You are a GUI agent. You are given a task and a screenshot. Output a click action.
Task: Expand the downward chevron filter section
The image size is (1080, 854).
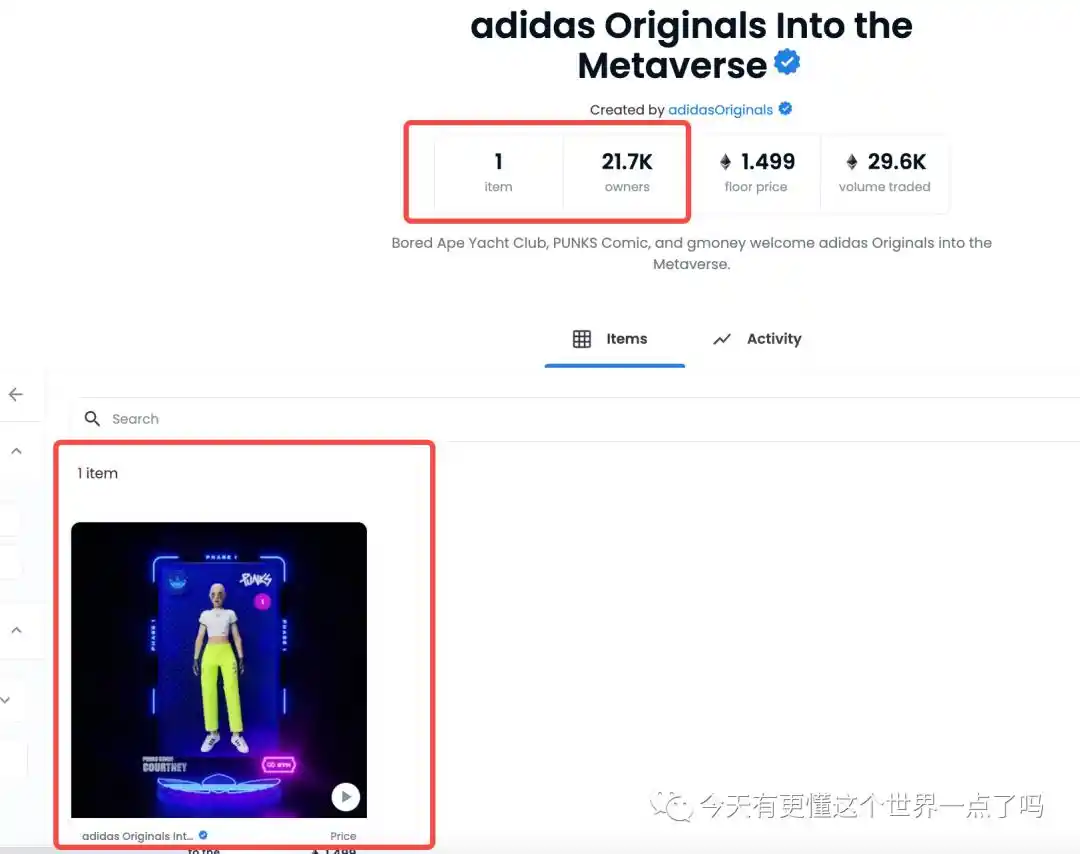click(6, 700)
